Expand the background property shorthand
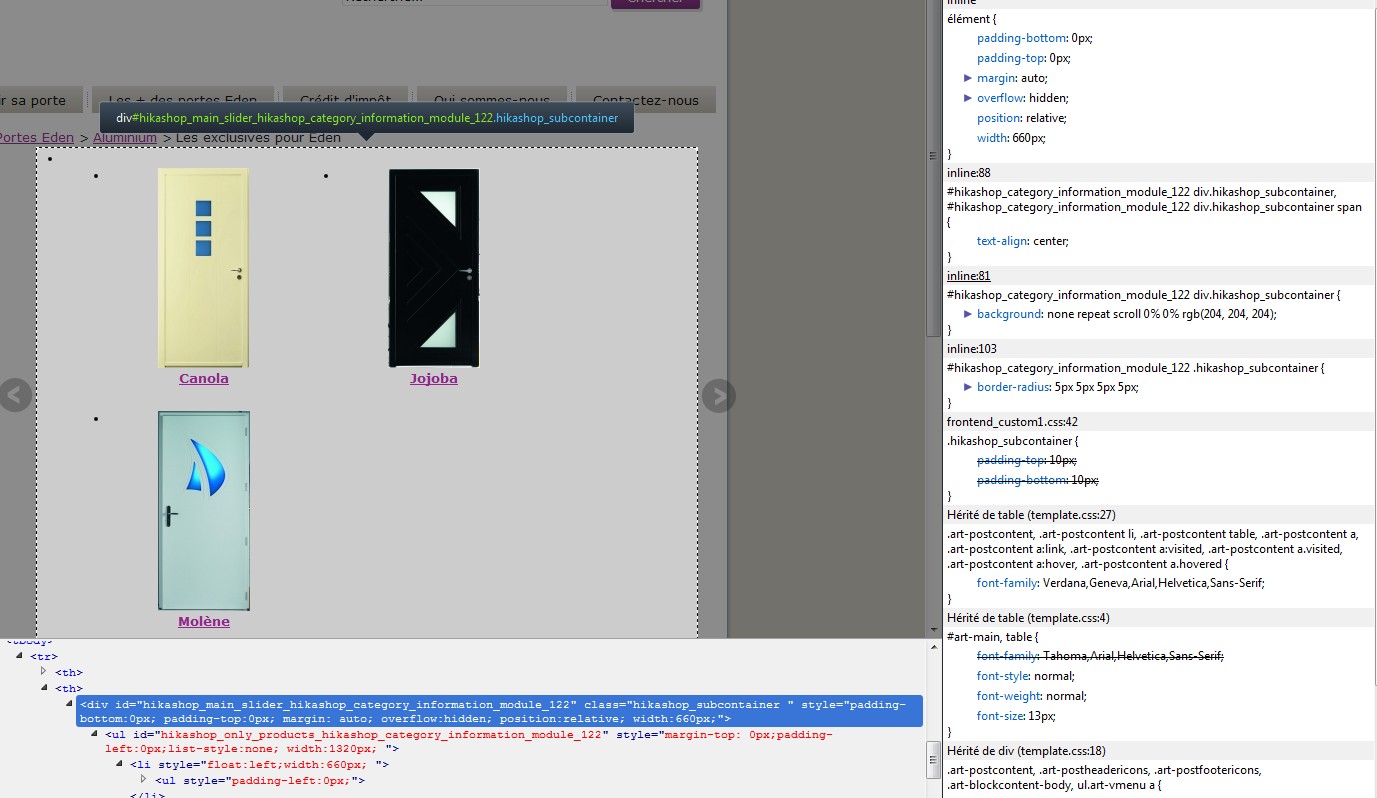This screenshot has height=798, width=1377. 968,314
